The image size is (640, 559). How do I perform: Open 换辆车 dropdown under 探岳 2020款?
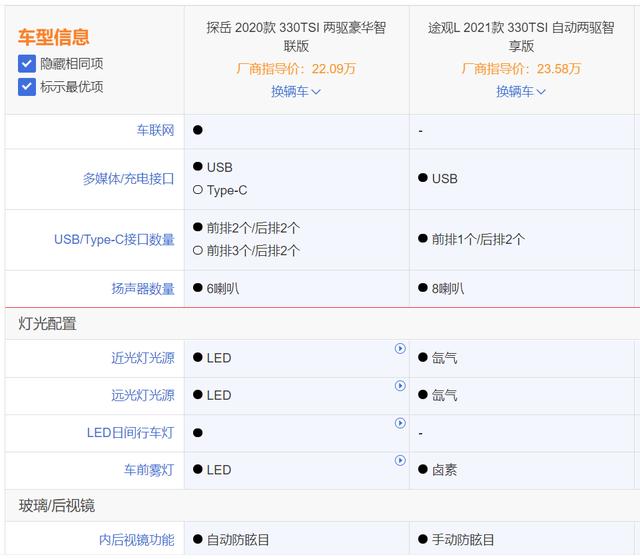coord(296,91)
